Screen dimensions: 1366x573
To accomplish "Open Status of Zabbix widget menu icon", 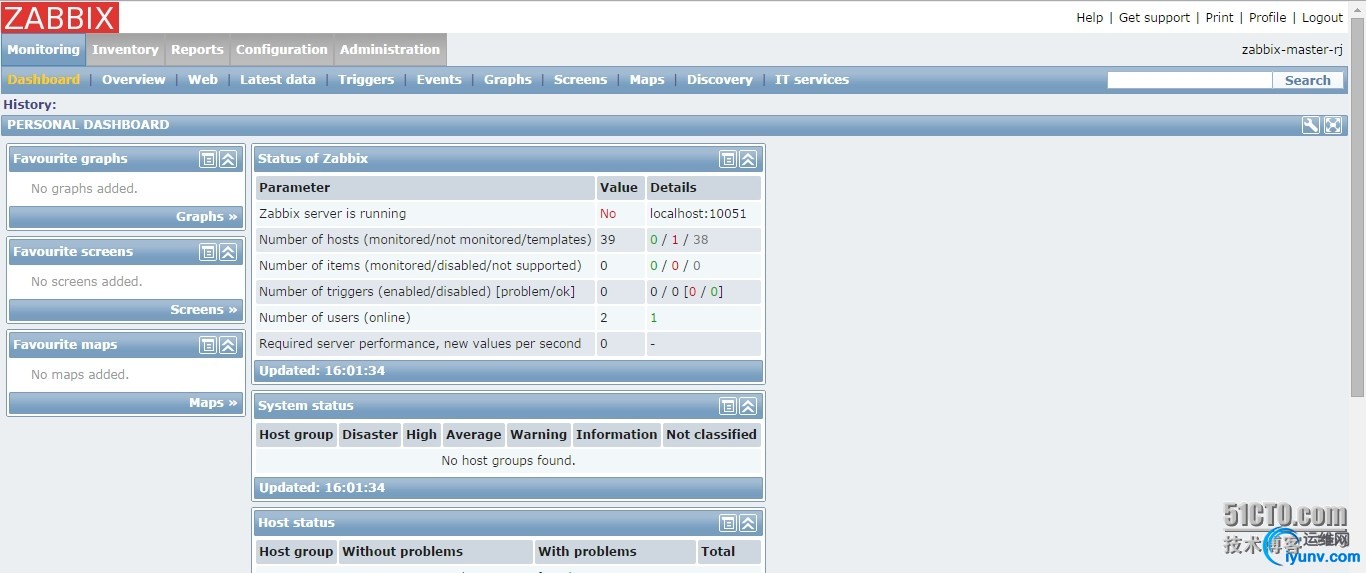I will point(727,159).
